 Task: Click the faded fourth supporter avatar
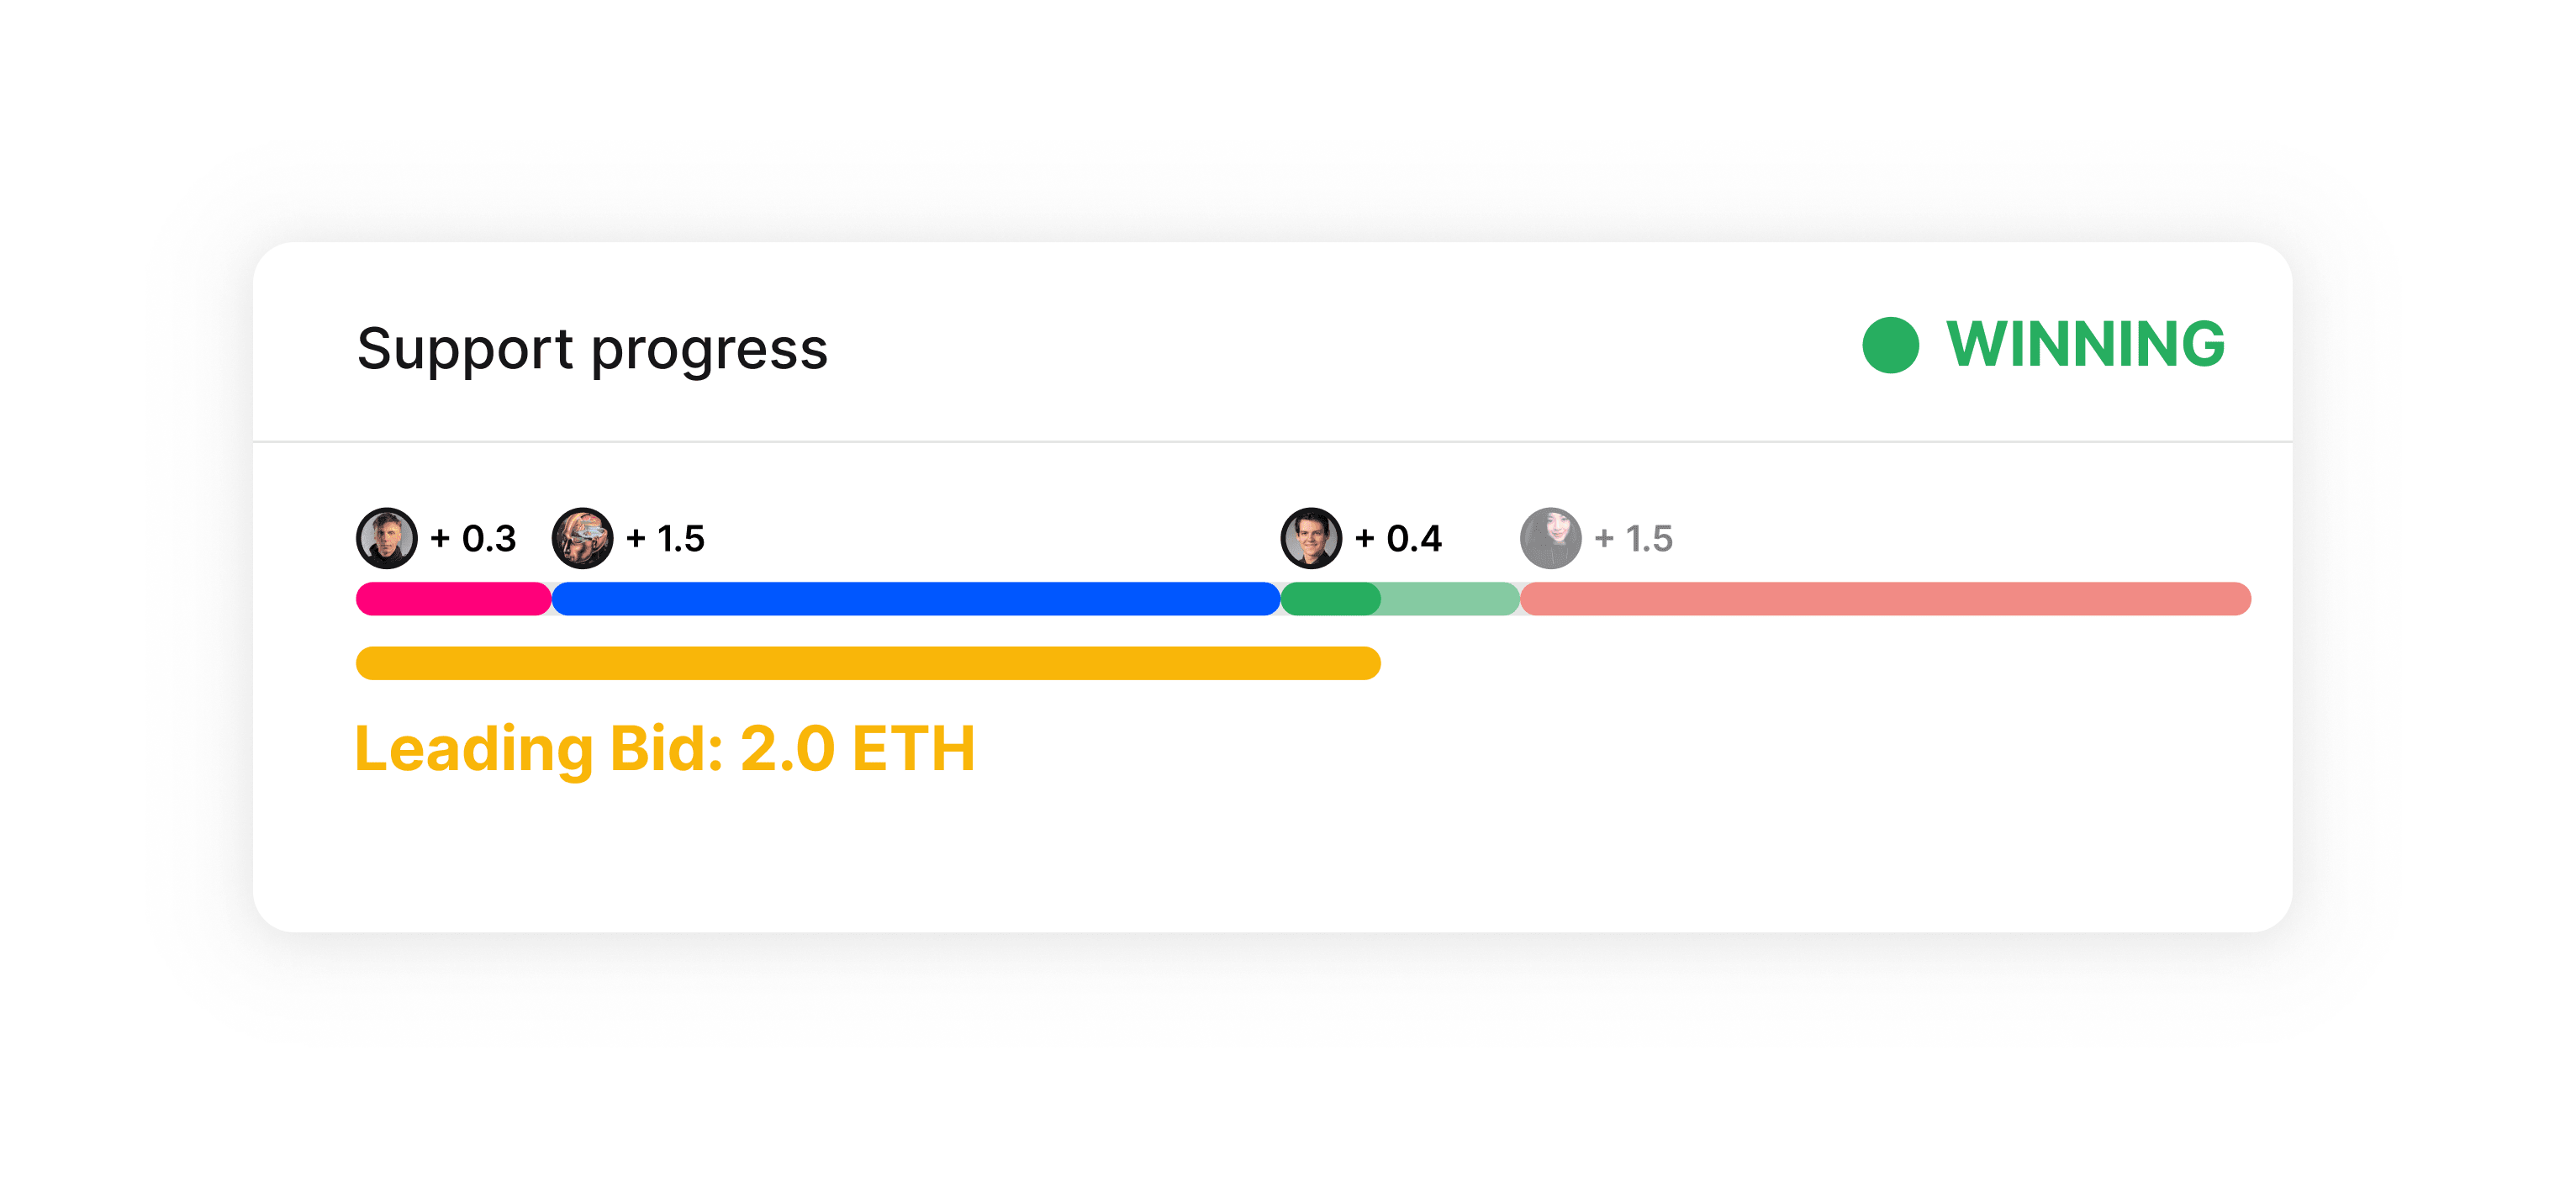click(1551, 538)
